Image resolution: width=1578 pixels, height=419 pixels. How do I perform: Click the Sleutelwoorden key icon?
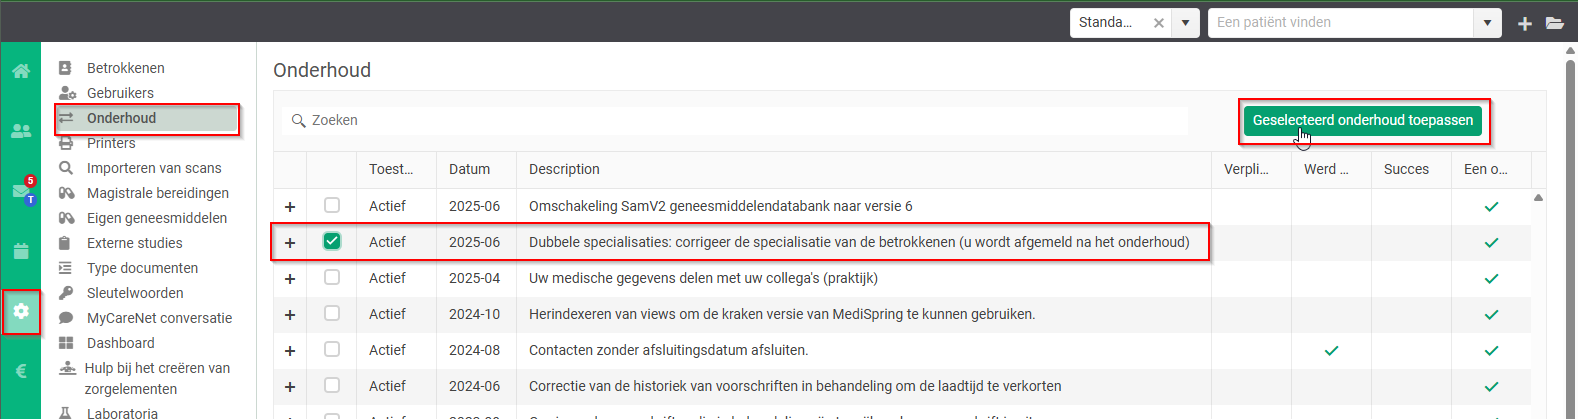tap(66, 293)
